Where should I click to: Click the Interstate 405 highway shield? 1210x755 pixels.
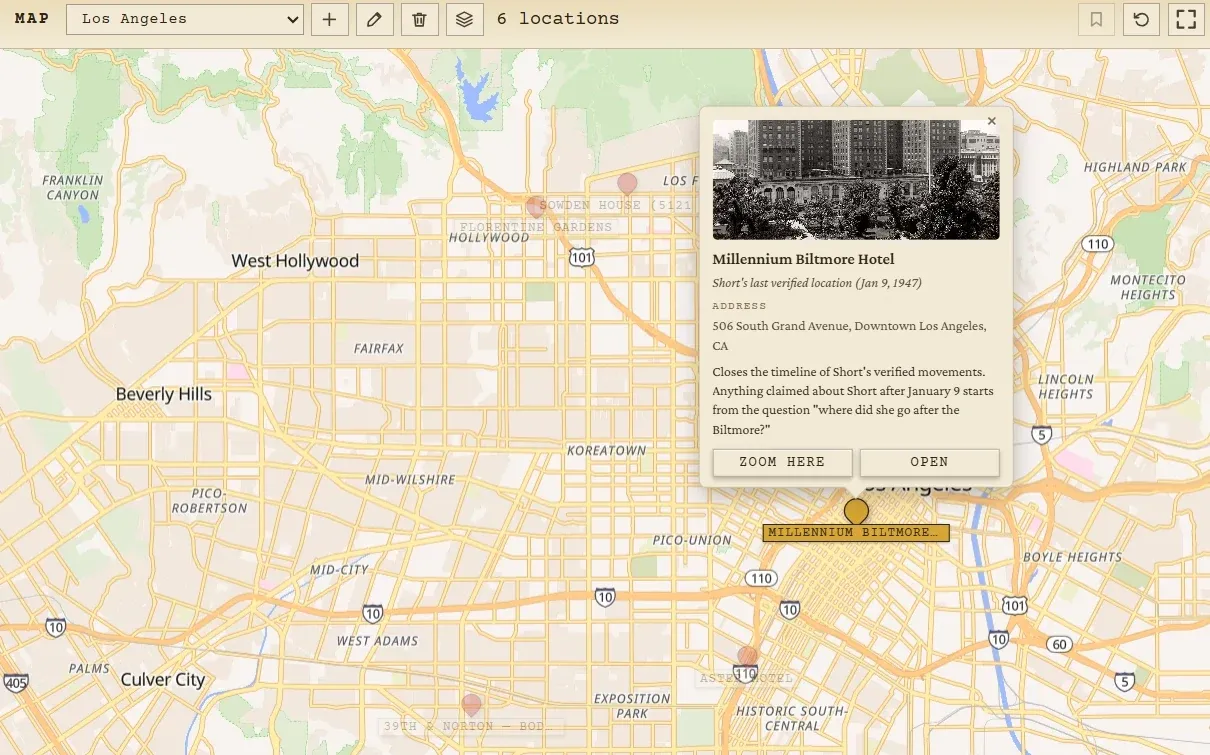15,683
